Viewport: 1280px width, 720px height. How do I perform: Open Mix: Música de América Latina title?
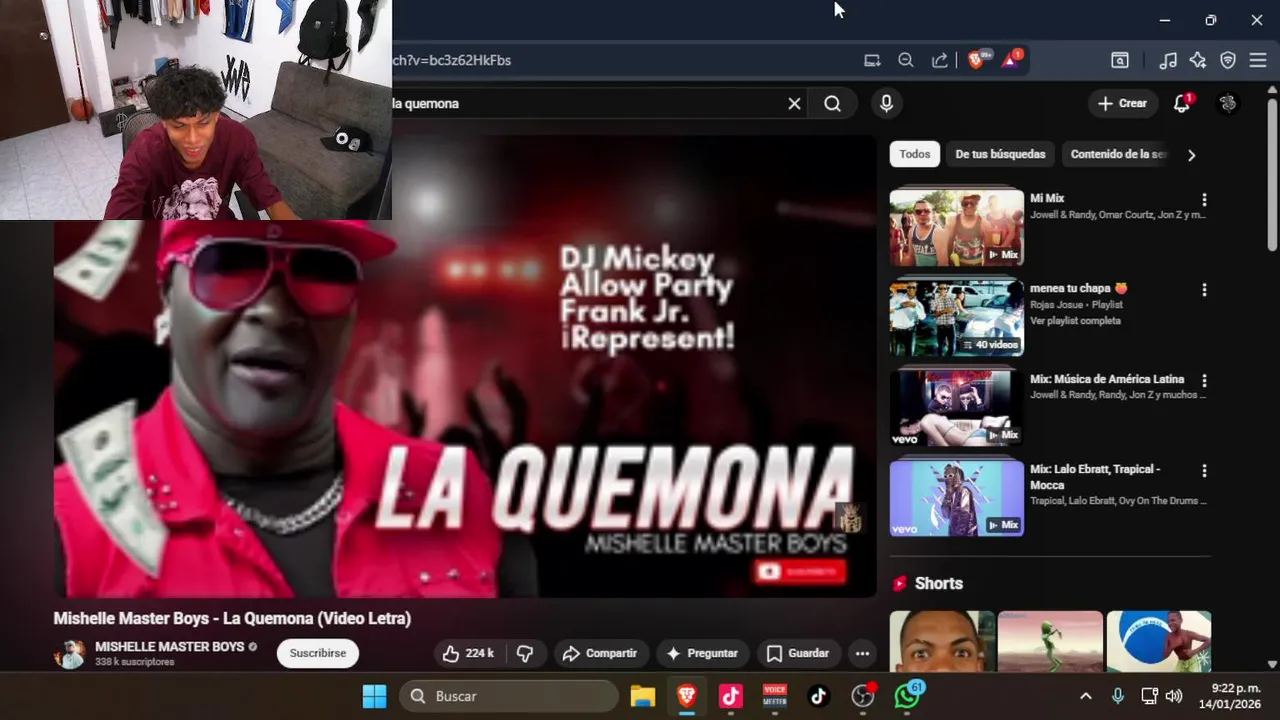1107,379
